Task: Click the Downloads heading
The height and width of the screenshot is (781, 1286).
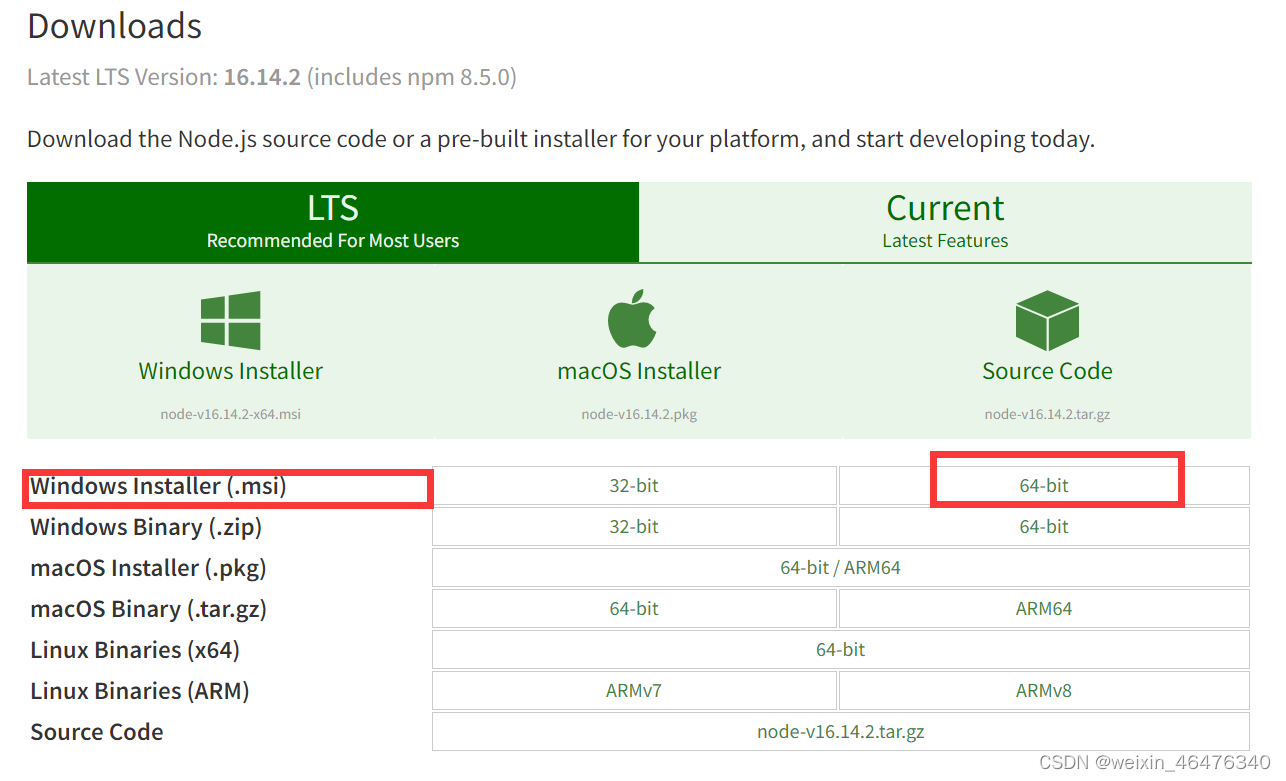Action: (x=115, y=26)
